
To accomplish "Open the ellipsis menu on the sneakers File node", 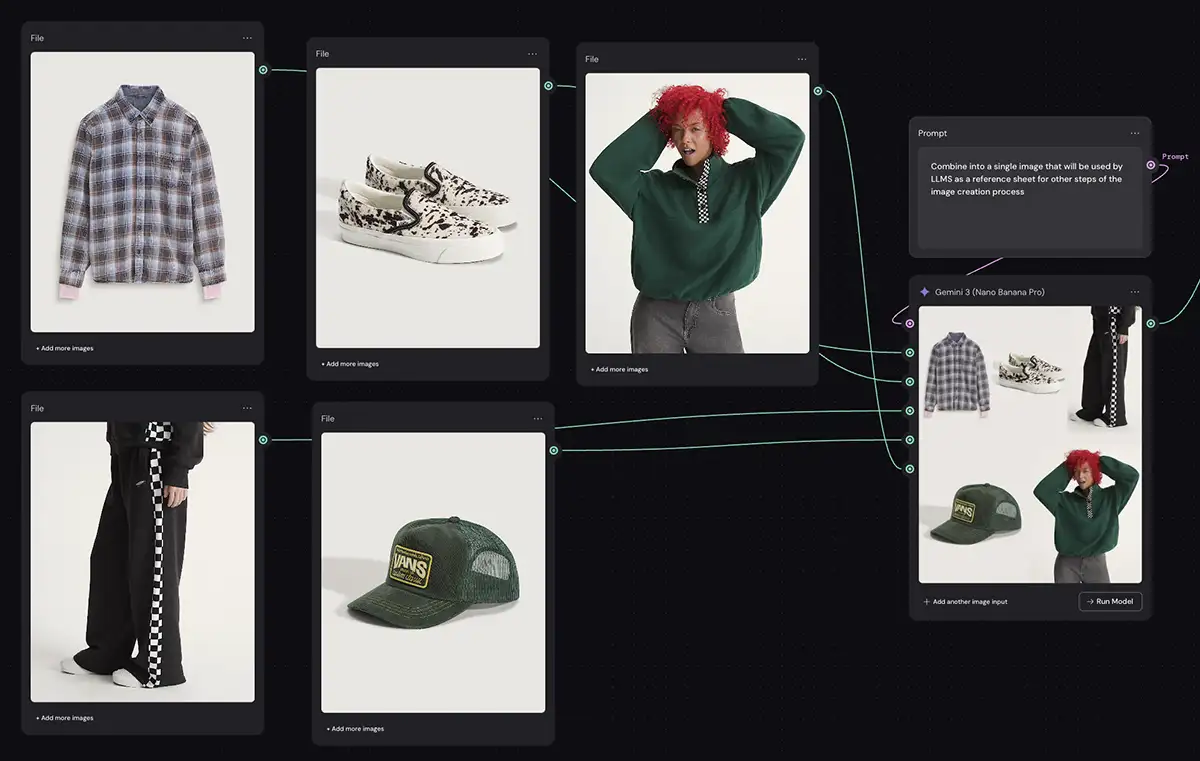I will click(x=533, y=54).
